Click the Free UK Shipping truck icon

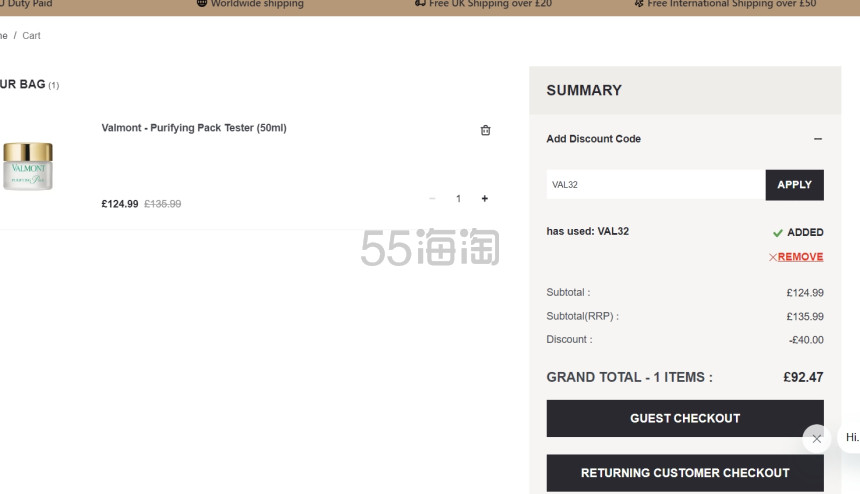[420, 3]
